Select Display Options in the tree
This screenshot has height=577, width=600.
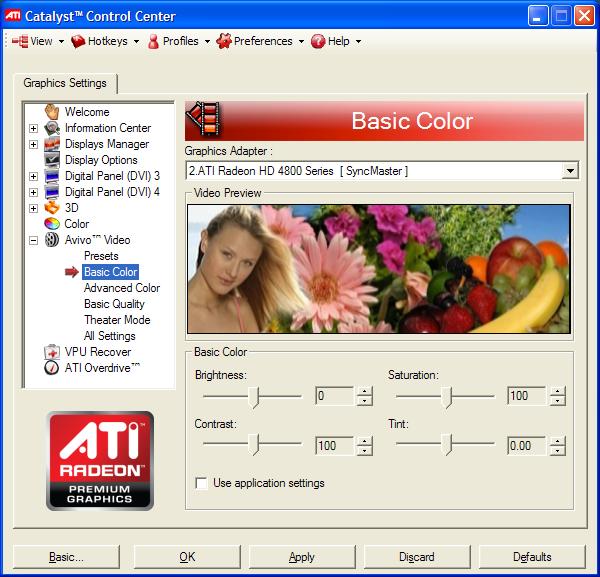(x=101, y=160)
